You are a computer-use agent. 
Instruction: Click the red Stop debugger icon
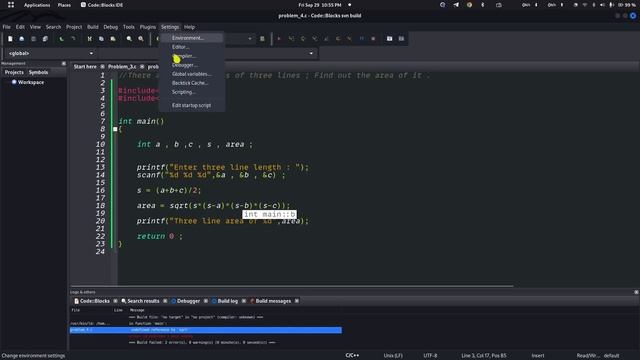tap(373, 39)
